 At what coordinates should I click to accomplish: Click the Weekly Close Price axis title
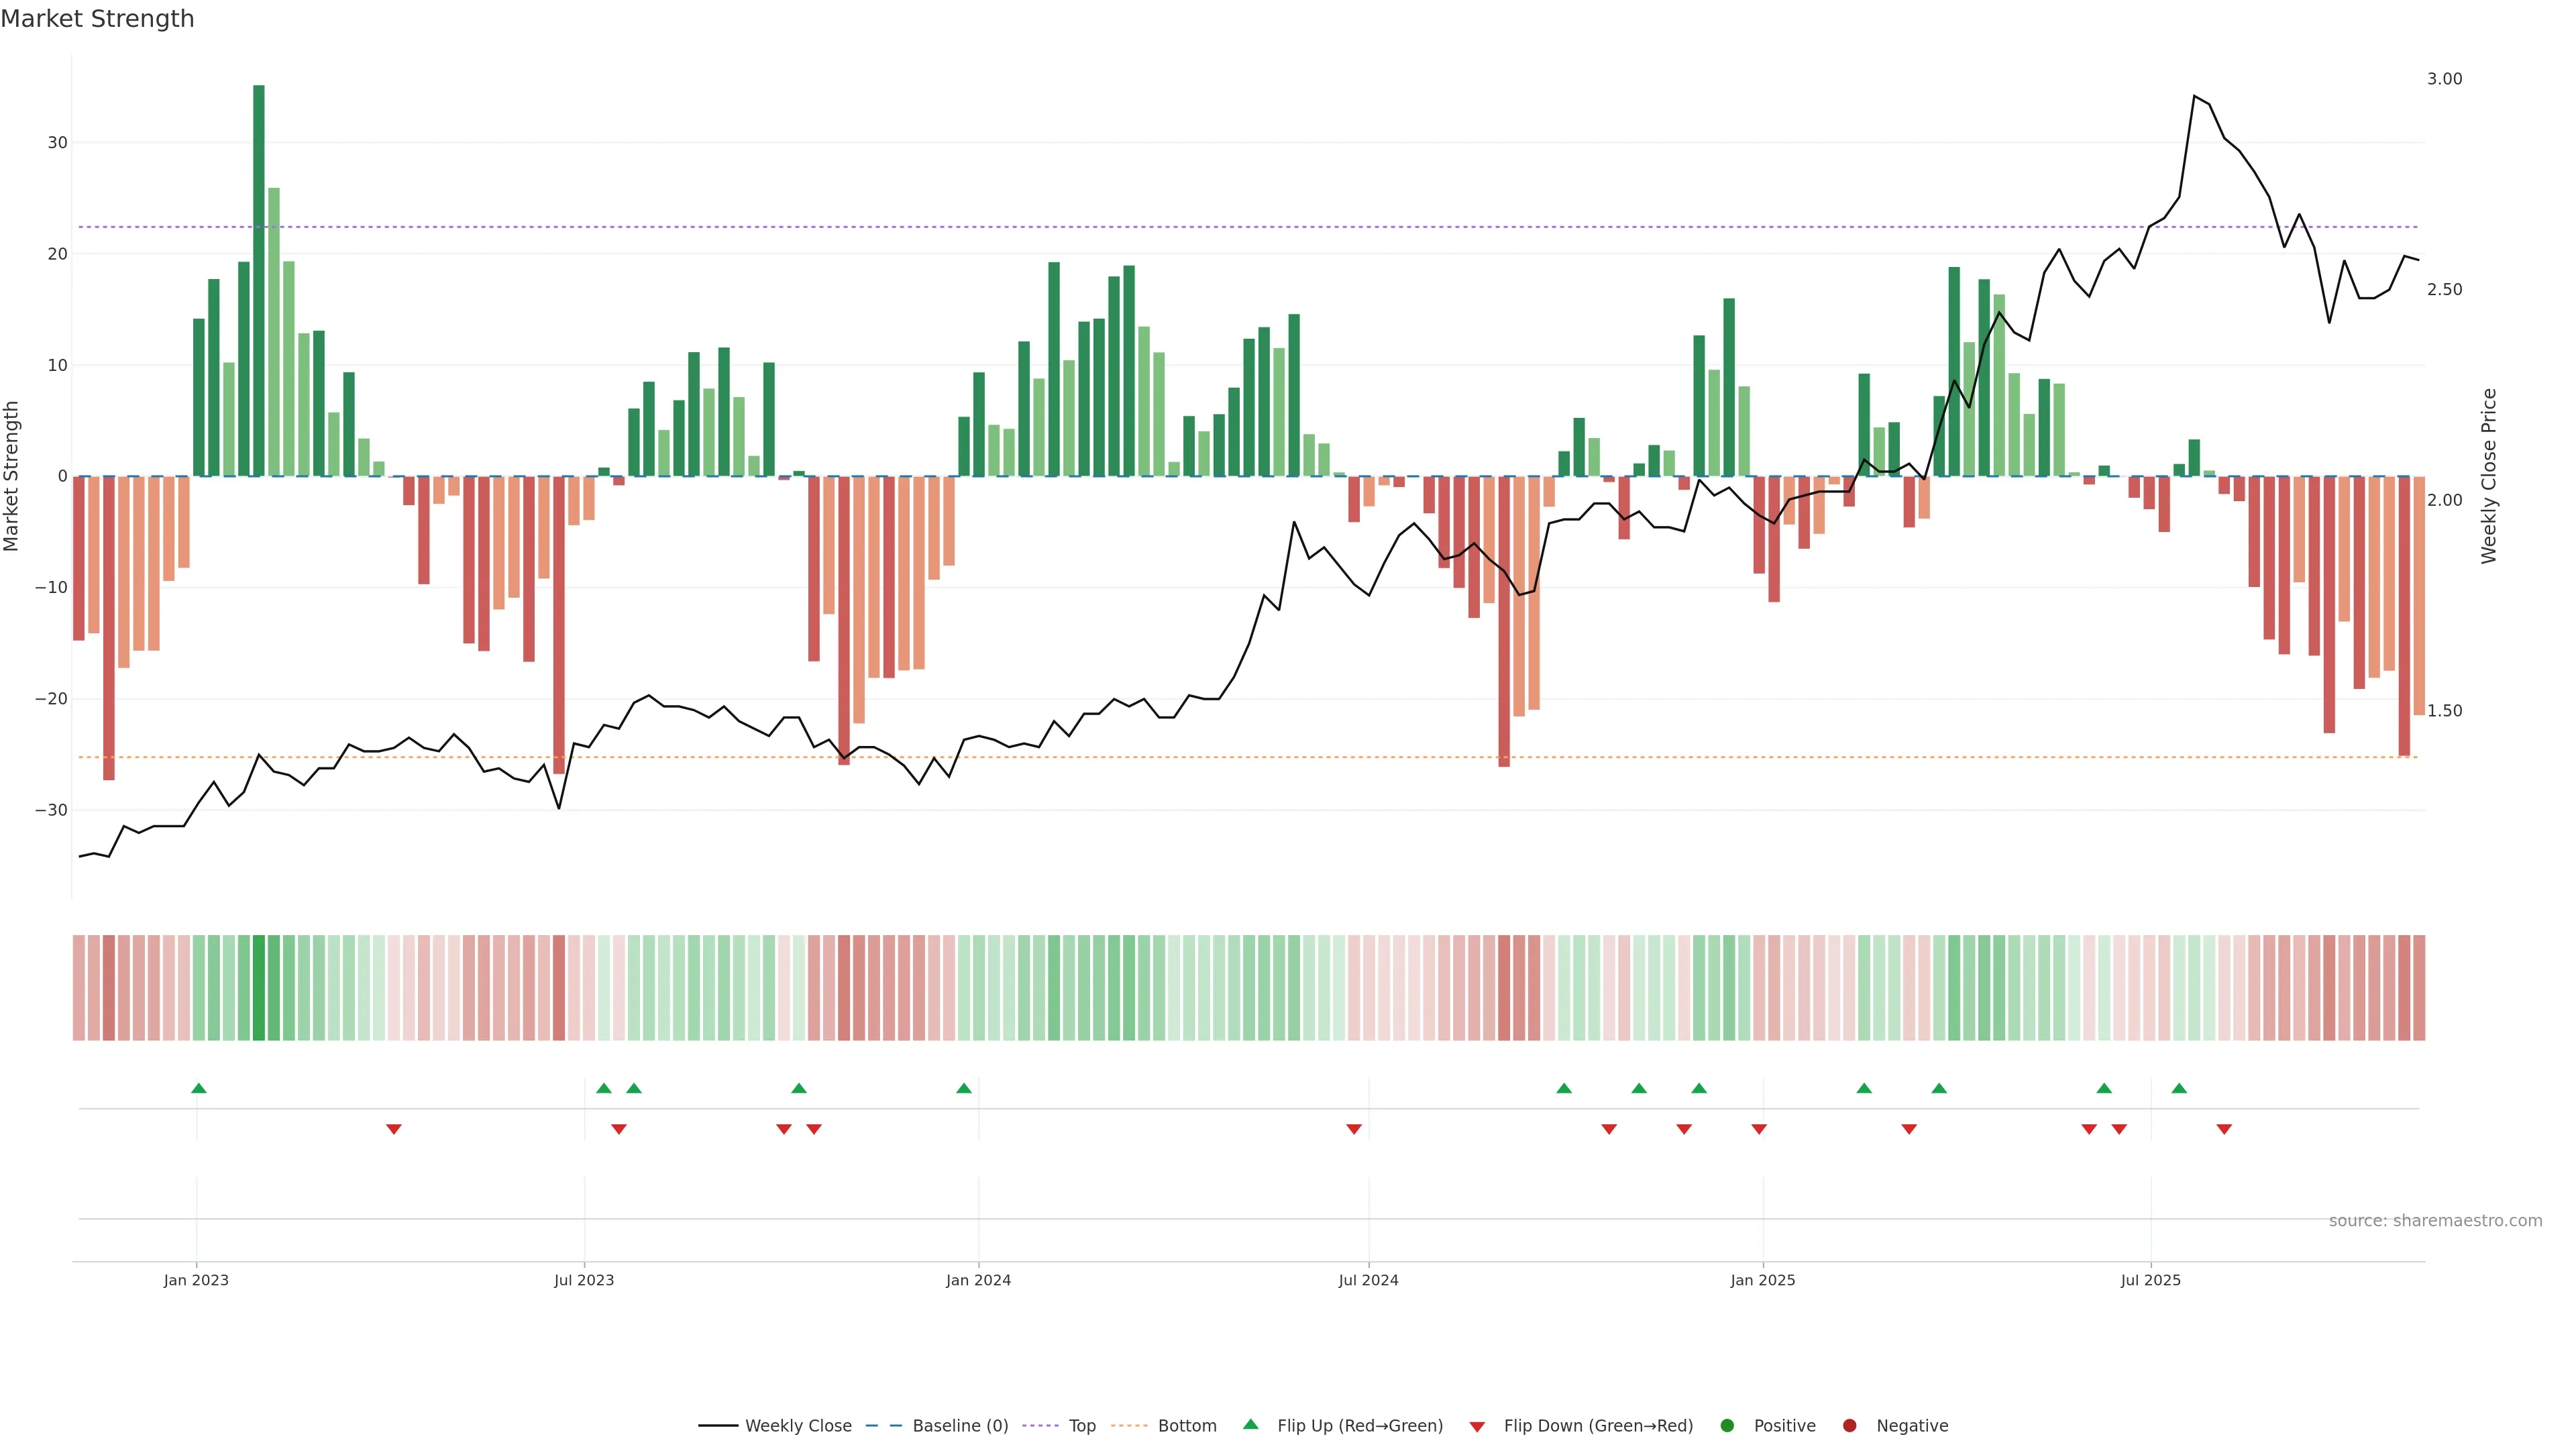[2490, 476]
